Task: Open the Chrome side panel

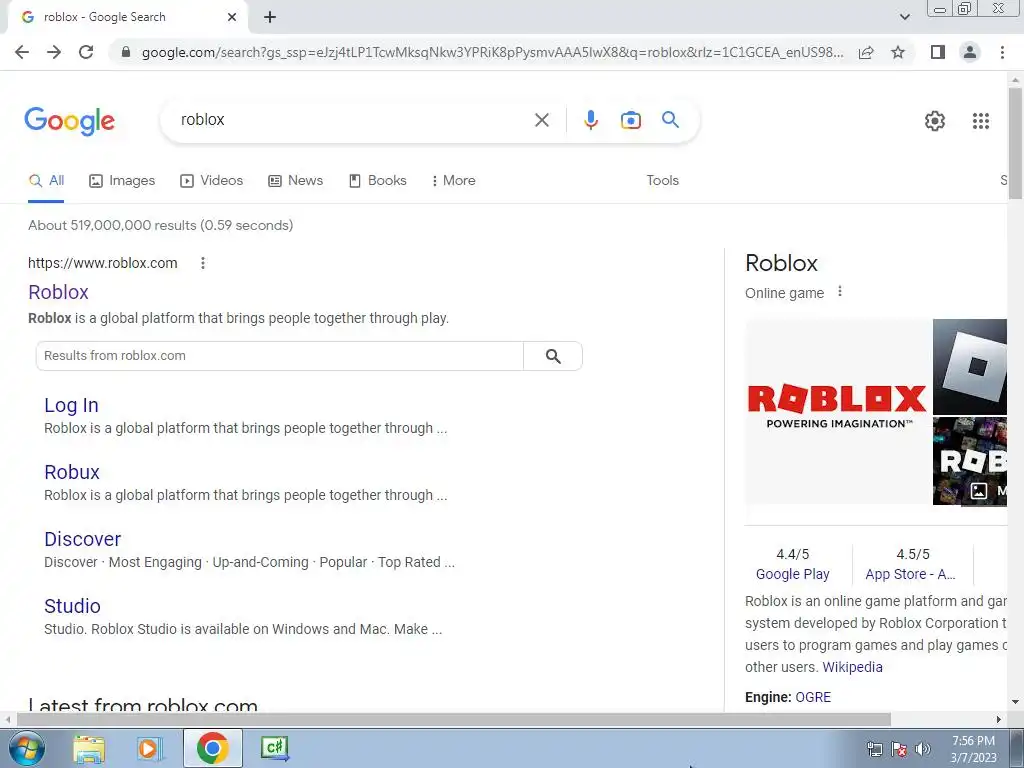Action: (x=938, y=52)
